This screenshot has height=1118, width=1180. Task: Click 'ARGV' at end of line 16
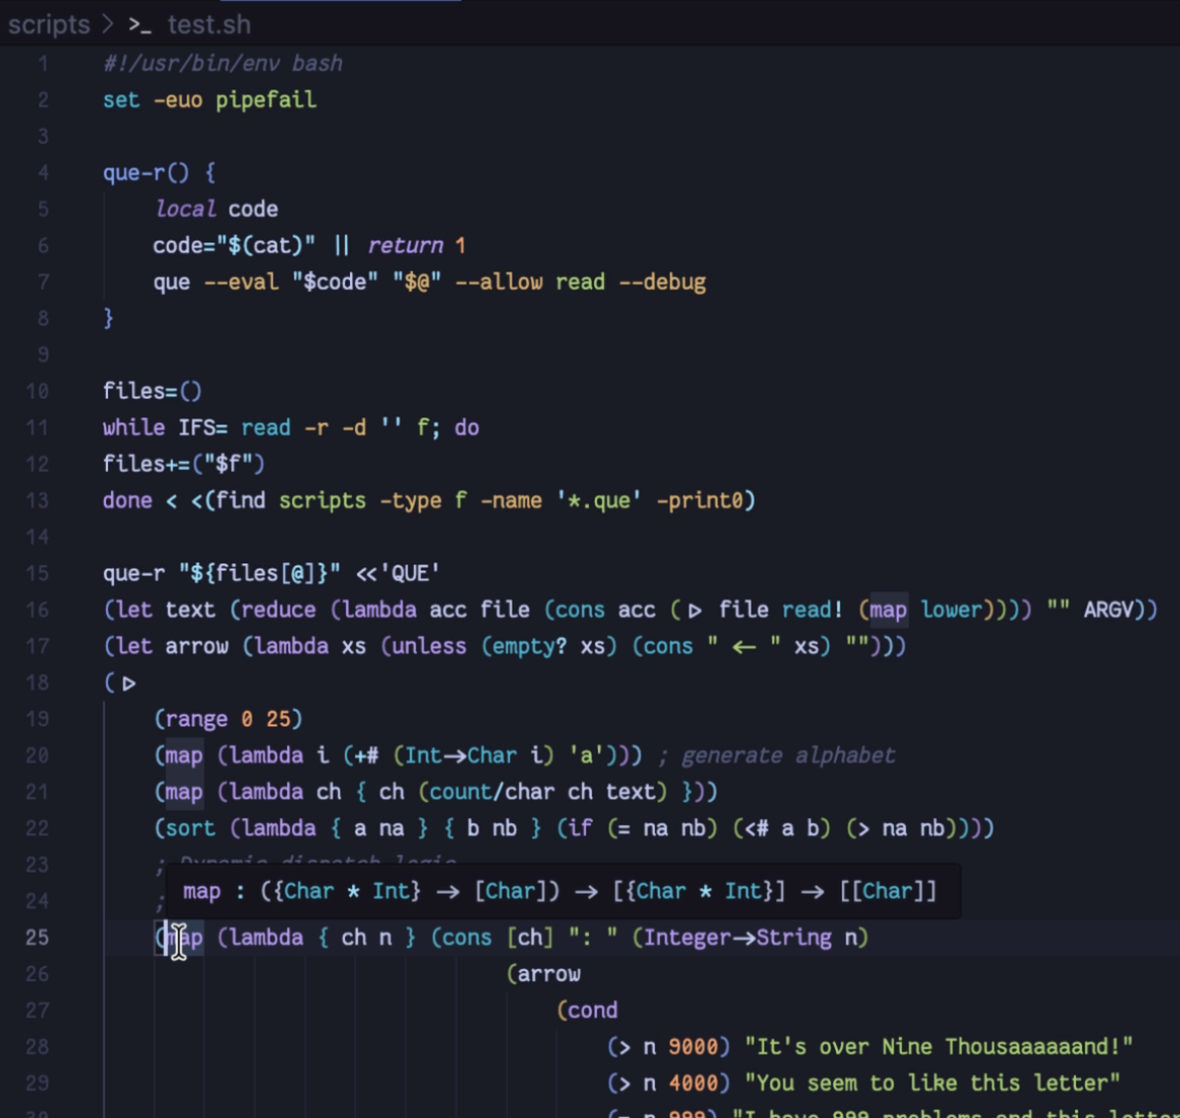pyautogui.click(x=1109, y=610)
